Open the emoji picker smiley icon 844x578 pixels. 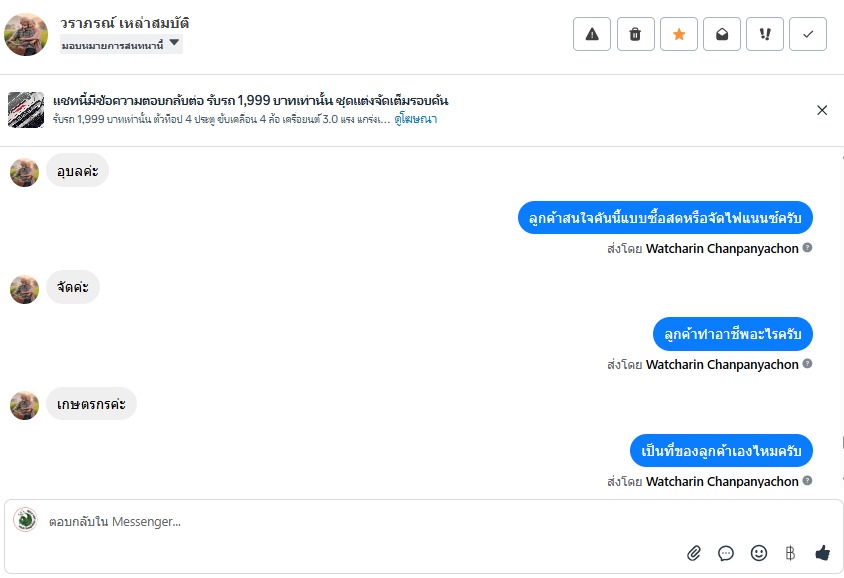click(758, 553)
